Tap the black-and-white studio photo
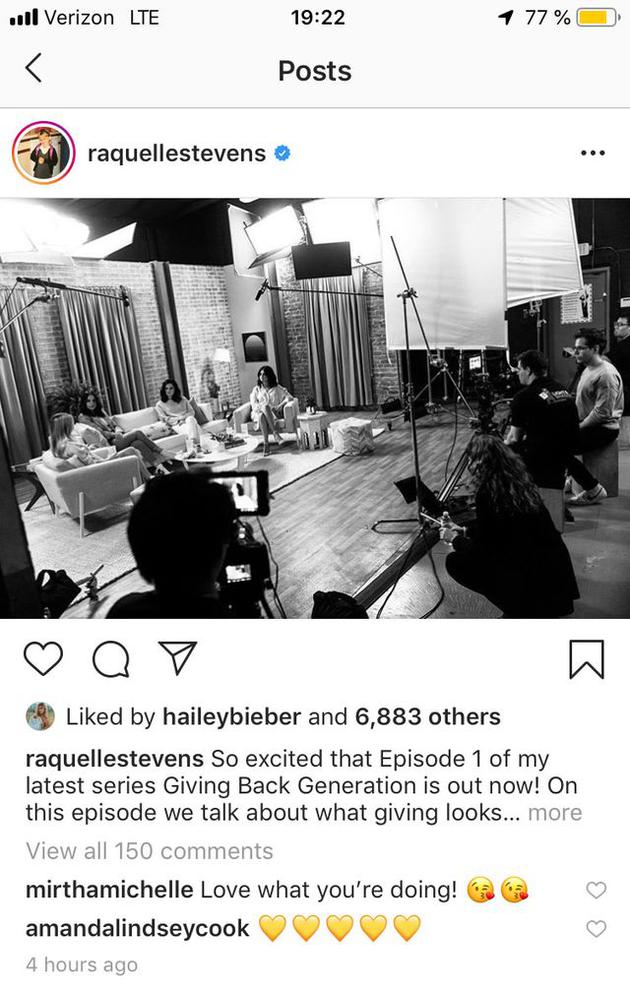 coord(315,409)
